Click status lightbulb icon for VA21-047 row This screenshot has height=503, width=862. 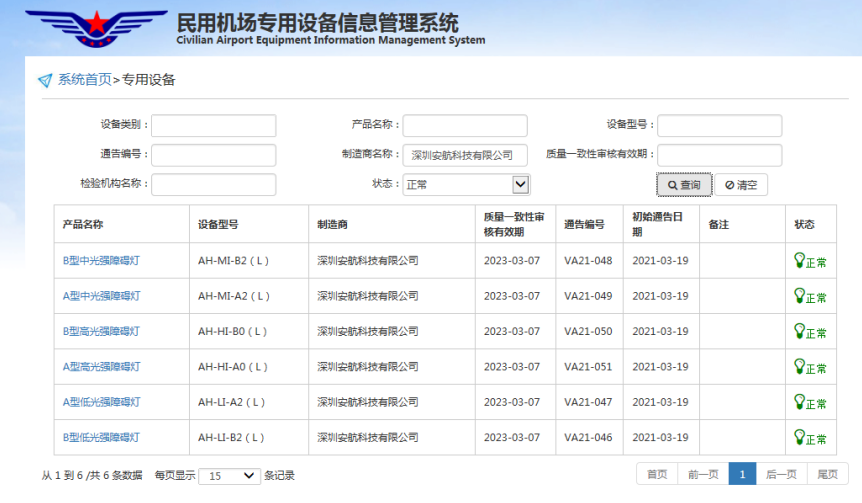799,401
